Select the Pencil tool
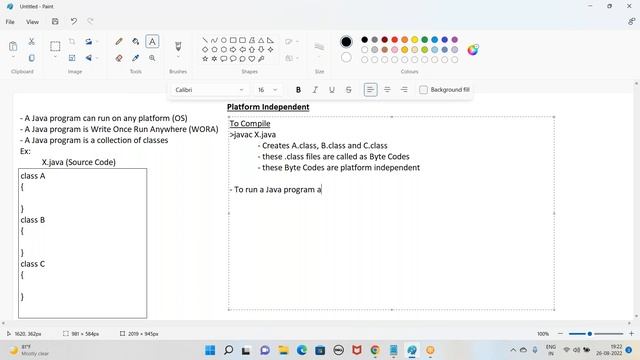Image resolution: width=640 pixels, height=360 pixels. (x=119, y=41)
